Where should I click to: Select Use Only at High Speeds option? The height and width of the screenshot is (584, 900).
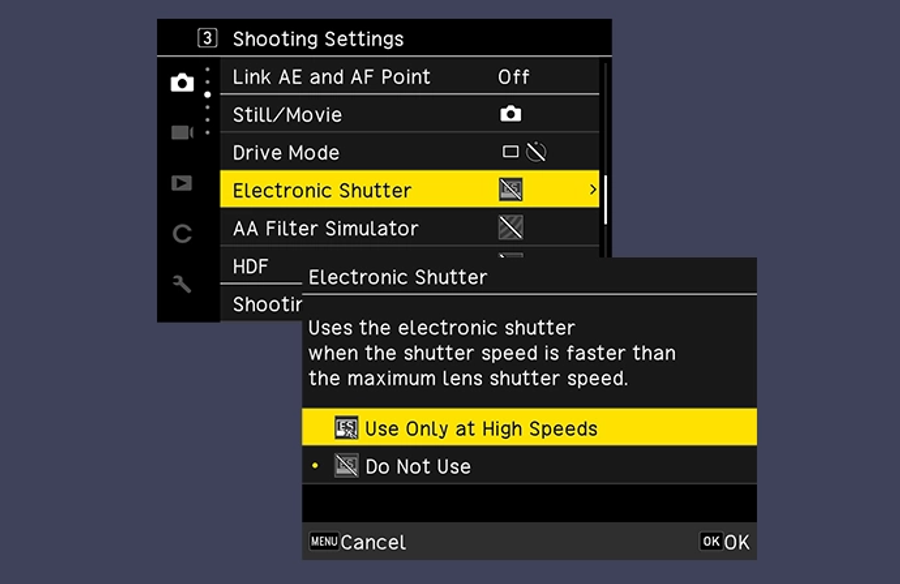pos(529,428)
